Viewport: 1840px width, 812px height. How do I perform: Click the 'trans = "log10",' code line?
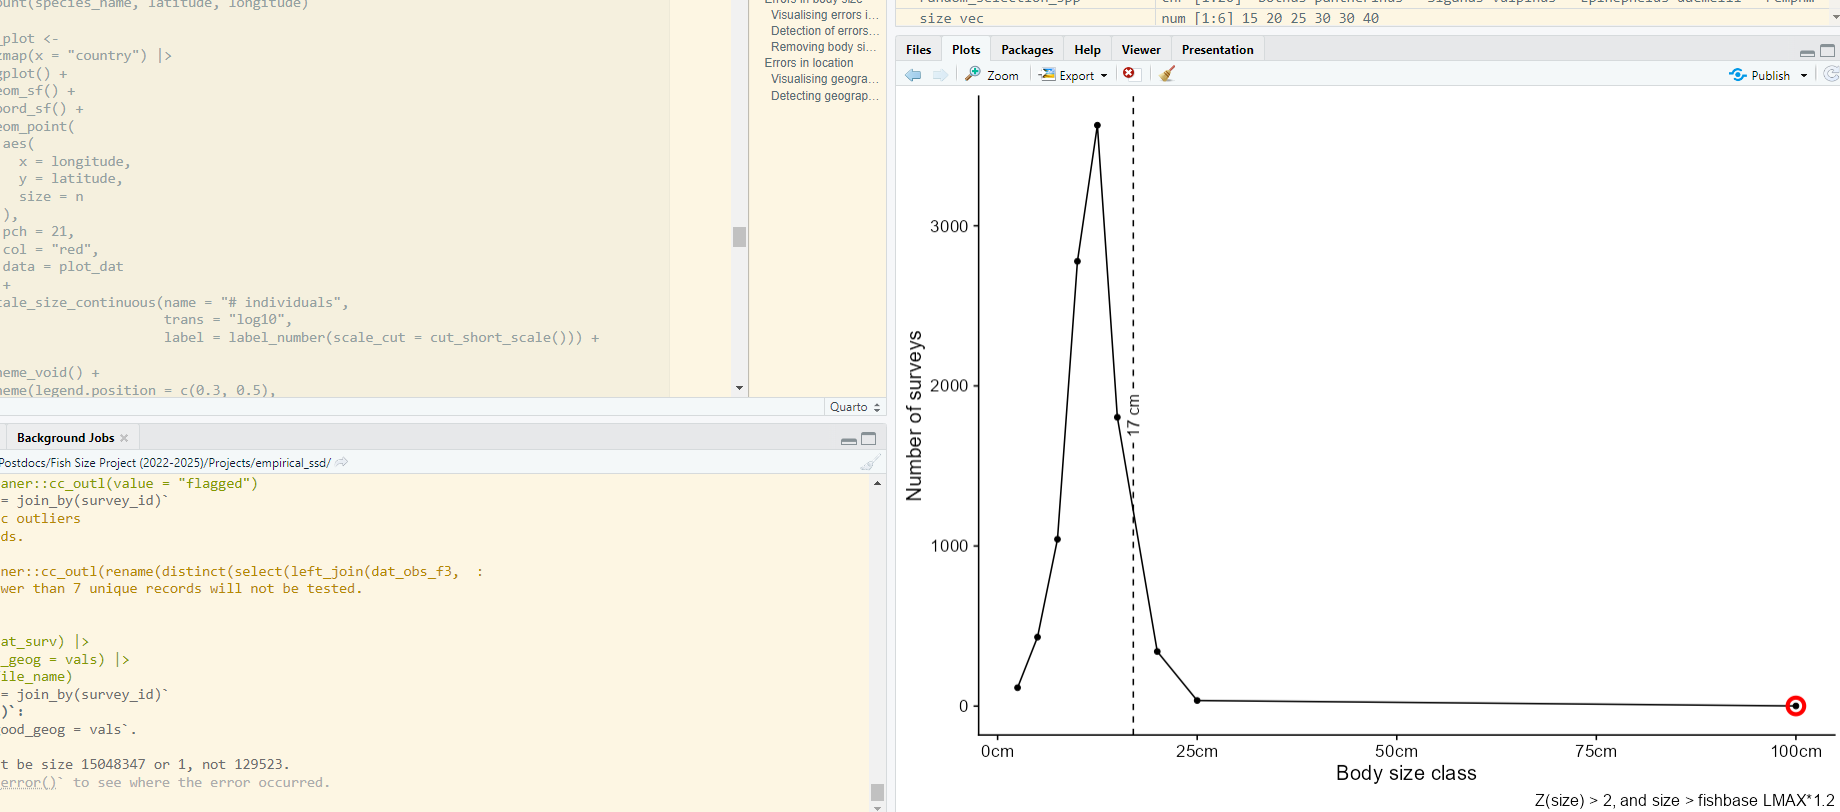(x=228, y=320)
